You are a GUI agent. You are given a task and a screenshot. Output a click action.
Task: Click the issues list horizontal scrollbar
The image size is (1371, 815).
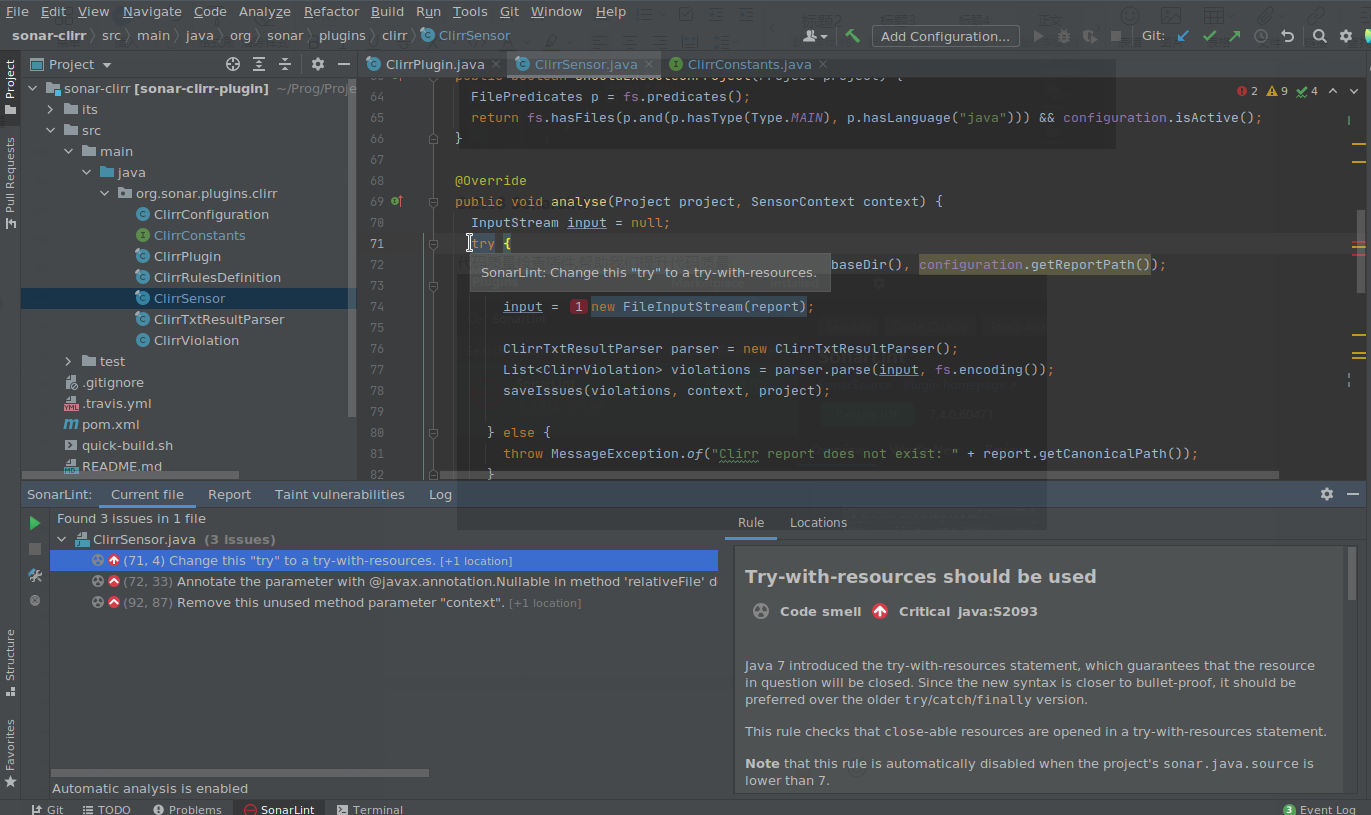tap(240, 772)
